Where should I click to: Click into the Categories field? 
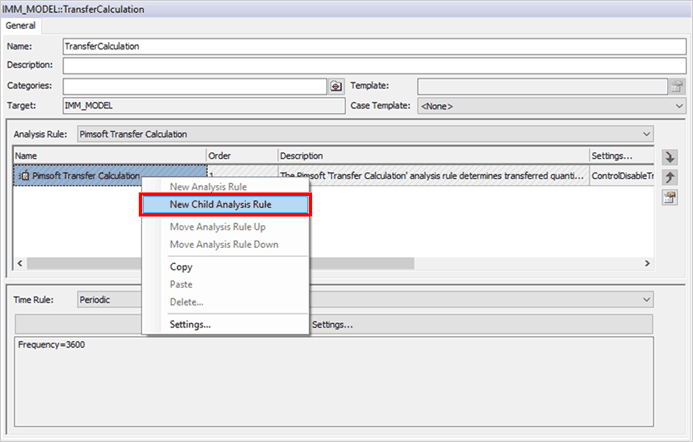point(195,87)
